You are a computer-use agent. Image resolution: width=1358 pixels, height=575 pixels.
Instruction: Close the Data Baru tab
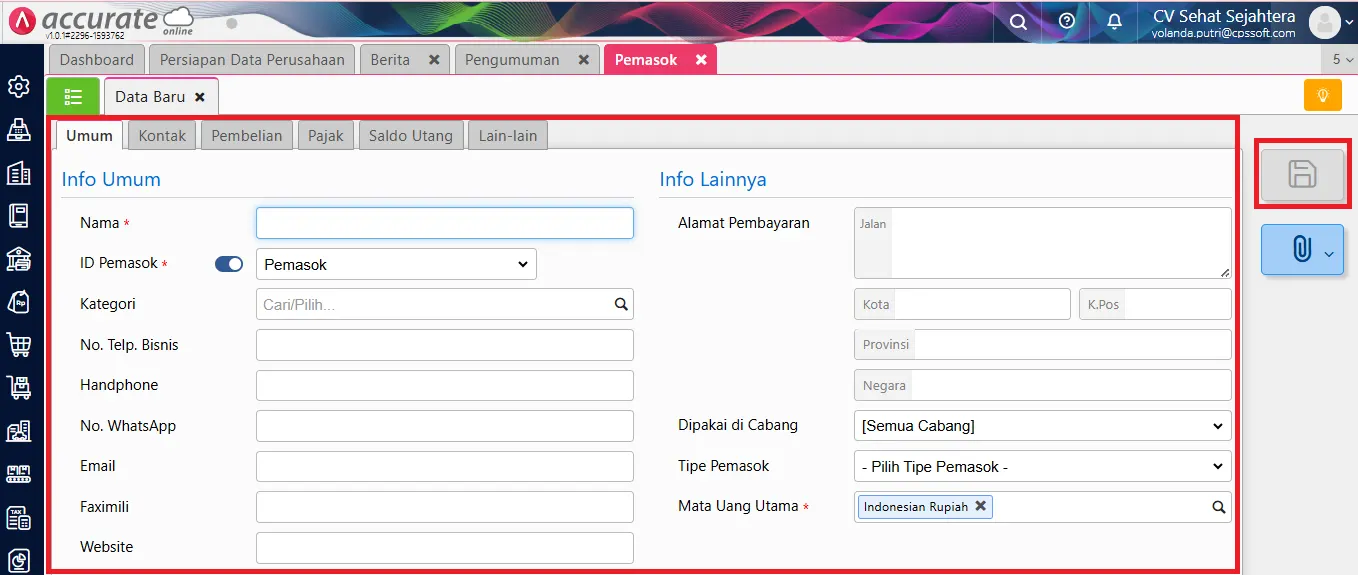pyautogui.click(x=200, y=97)
